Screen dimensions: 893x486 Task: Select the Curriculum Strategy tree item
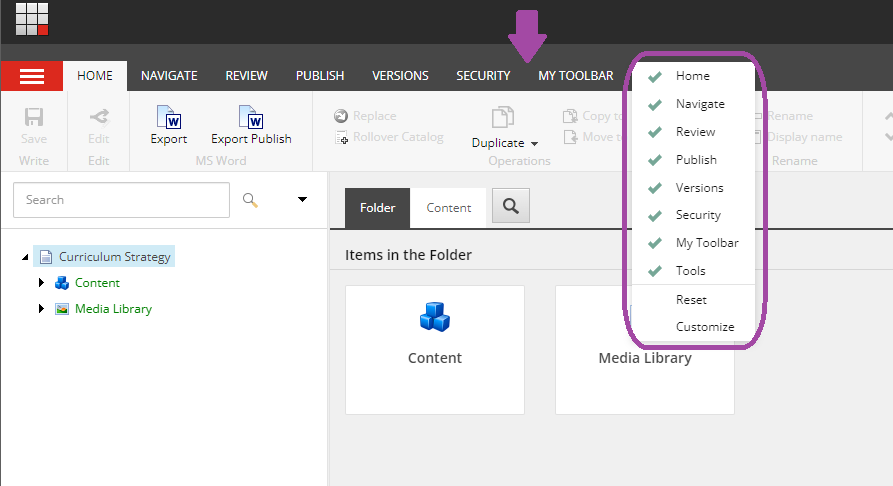(104, 257)
